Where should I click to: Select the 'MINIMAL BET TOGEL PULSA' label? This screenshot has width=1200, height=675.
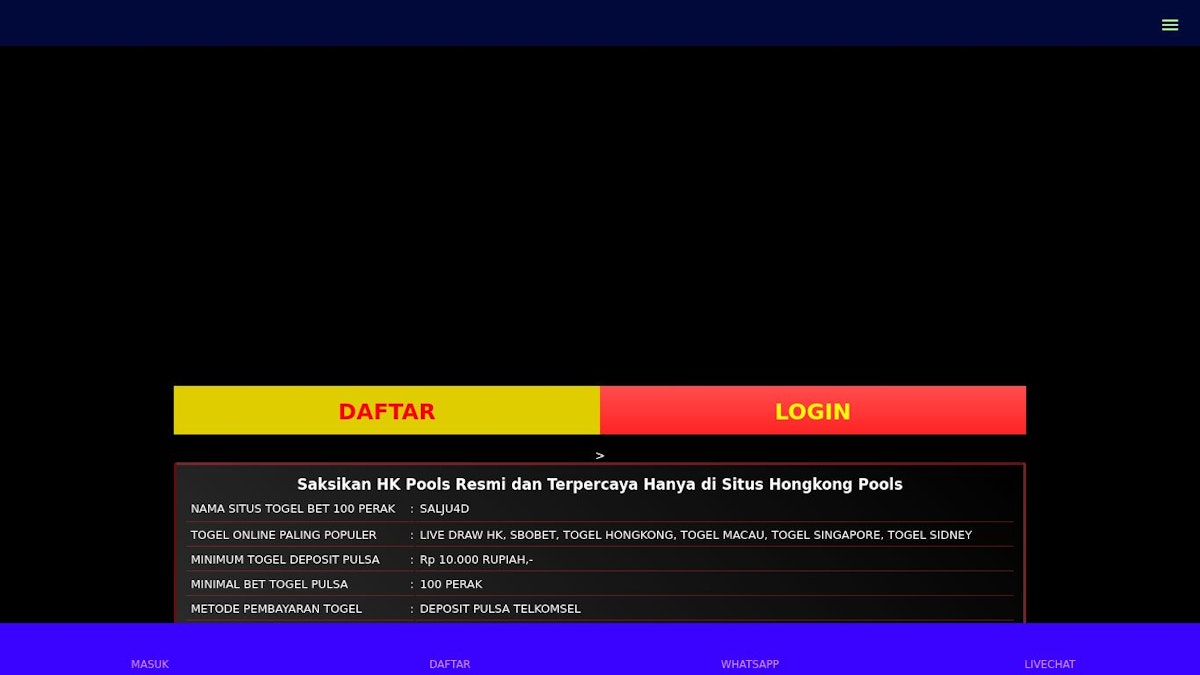pos(270,584)
